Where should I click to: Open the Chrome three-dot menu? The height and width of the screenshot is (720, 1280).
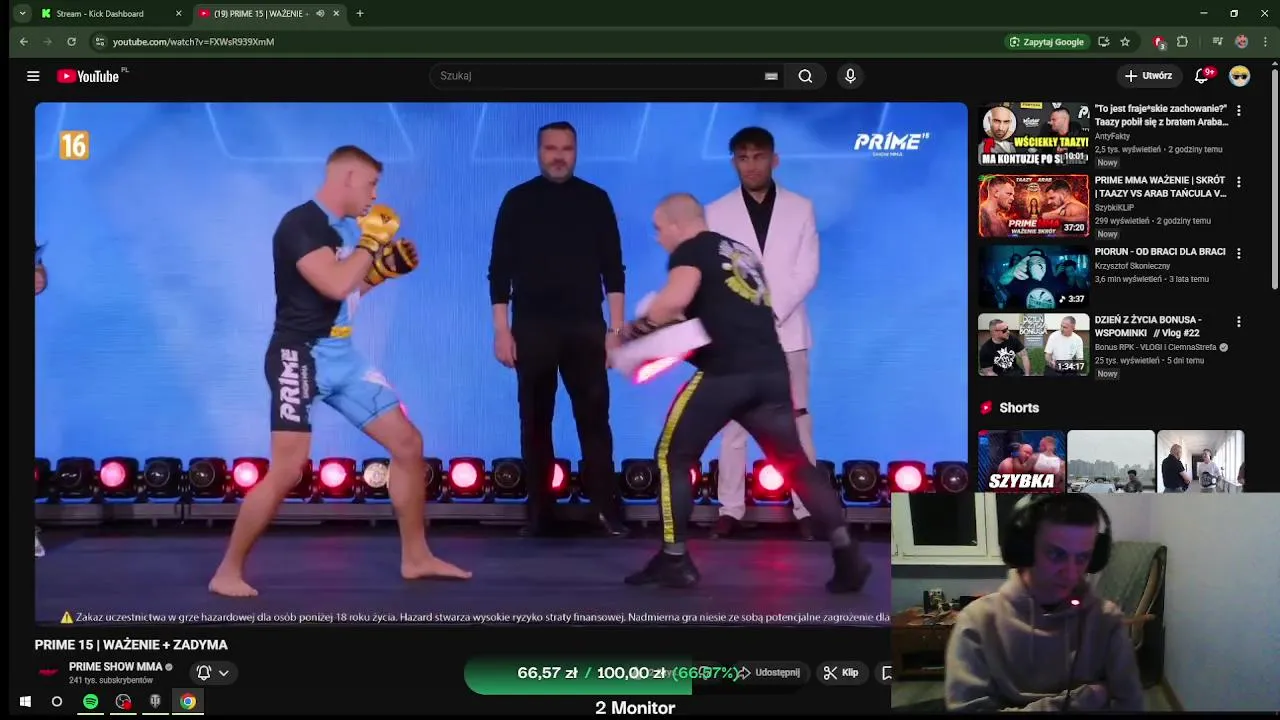1266,42
